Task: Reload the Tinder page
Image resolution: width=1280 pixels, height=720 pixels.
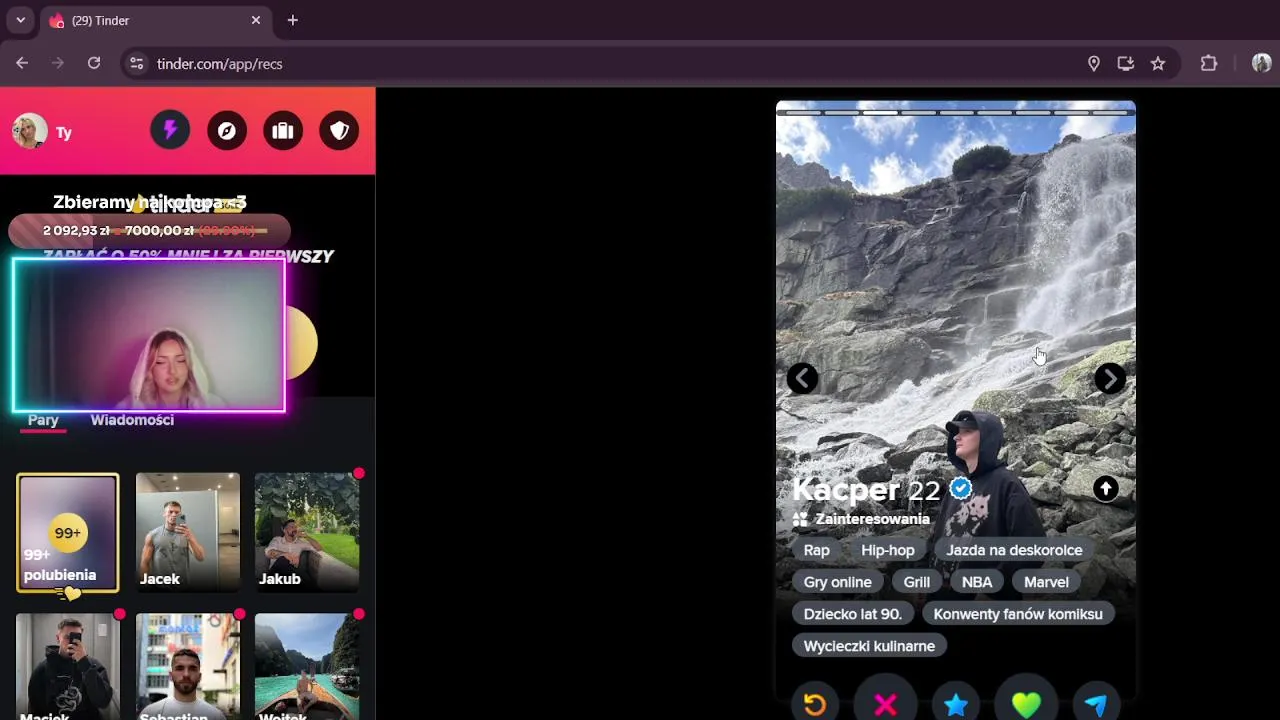Action: click(94, 63)
